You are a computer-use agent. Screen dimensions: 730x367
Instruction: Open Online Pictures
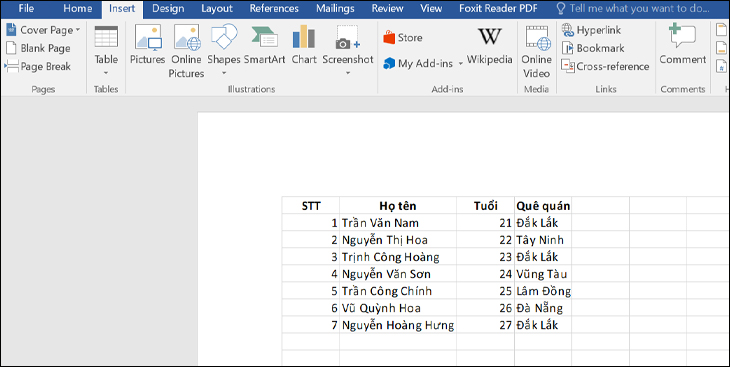click(x=186, y=51)
